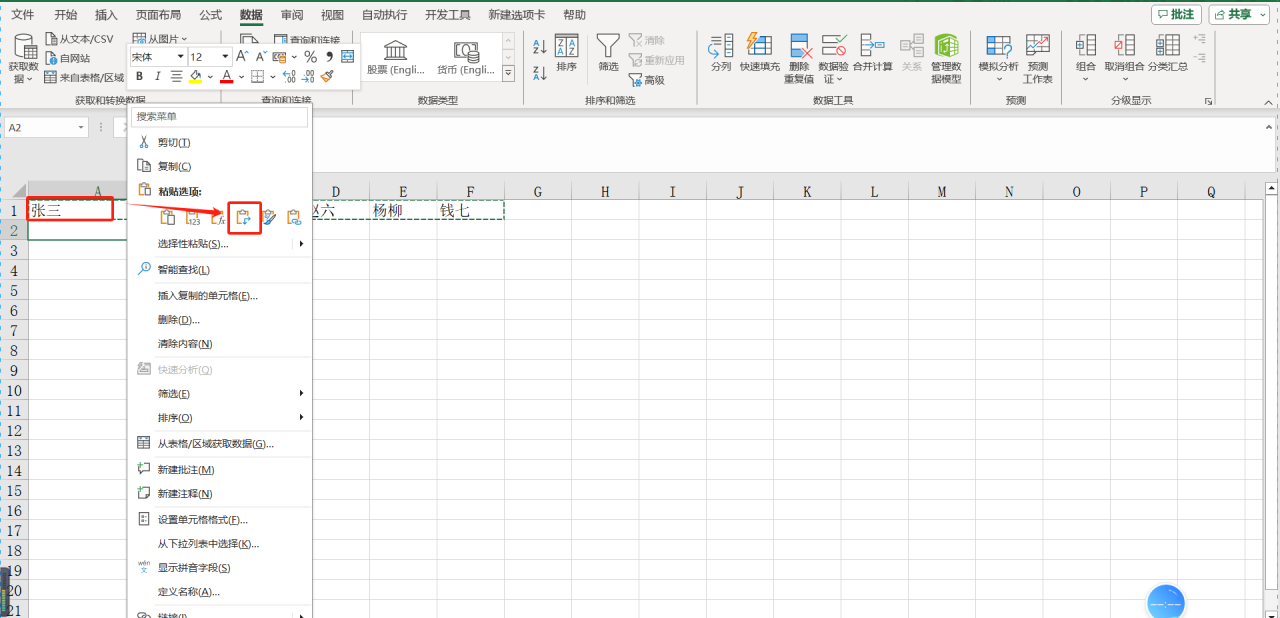Click 自网站 (From Web) button
The image size is (1280, 618).
[68, 58]
